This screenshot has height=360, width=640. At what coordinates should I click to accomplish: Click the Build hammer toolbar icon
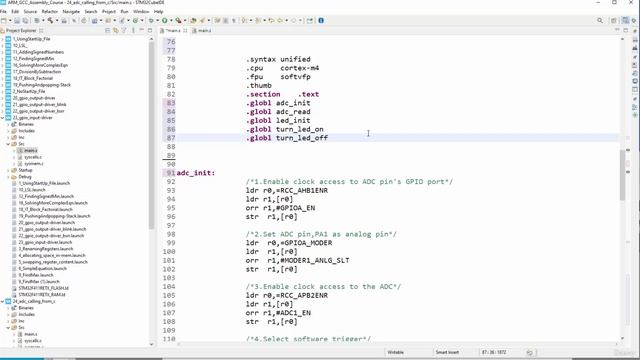coord(50,20)
